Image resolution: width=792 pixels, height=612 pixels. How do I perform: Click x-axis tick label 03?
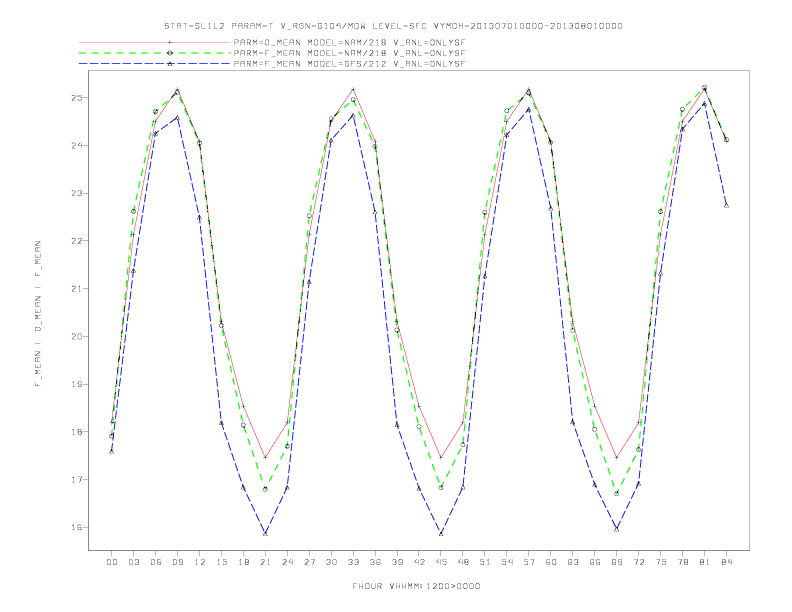(x=133, y=562)
